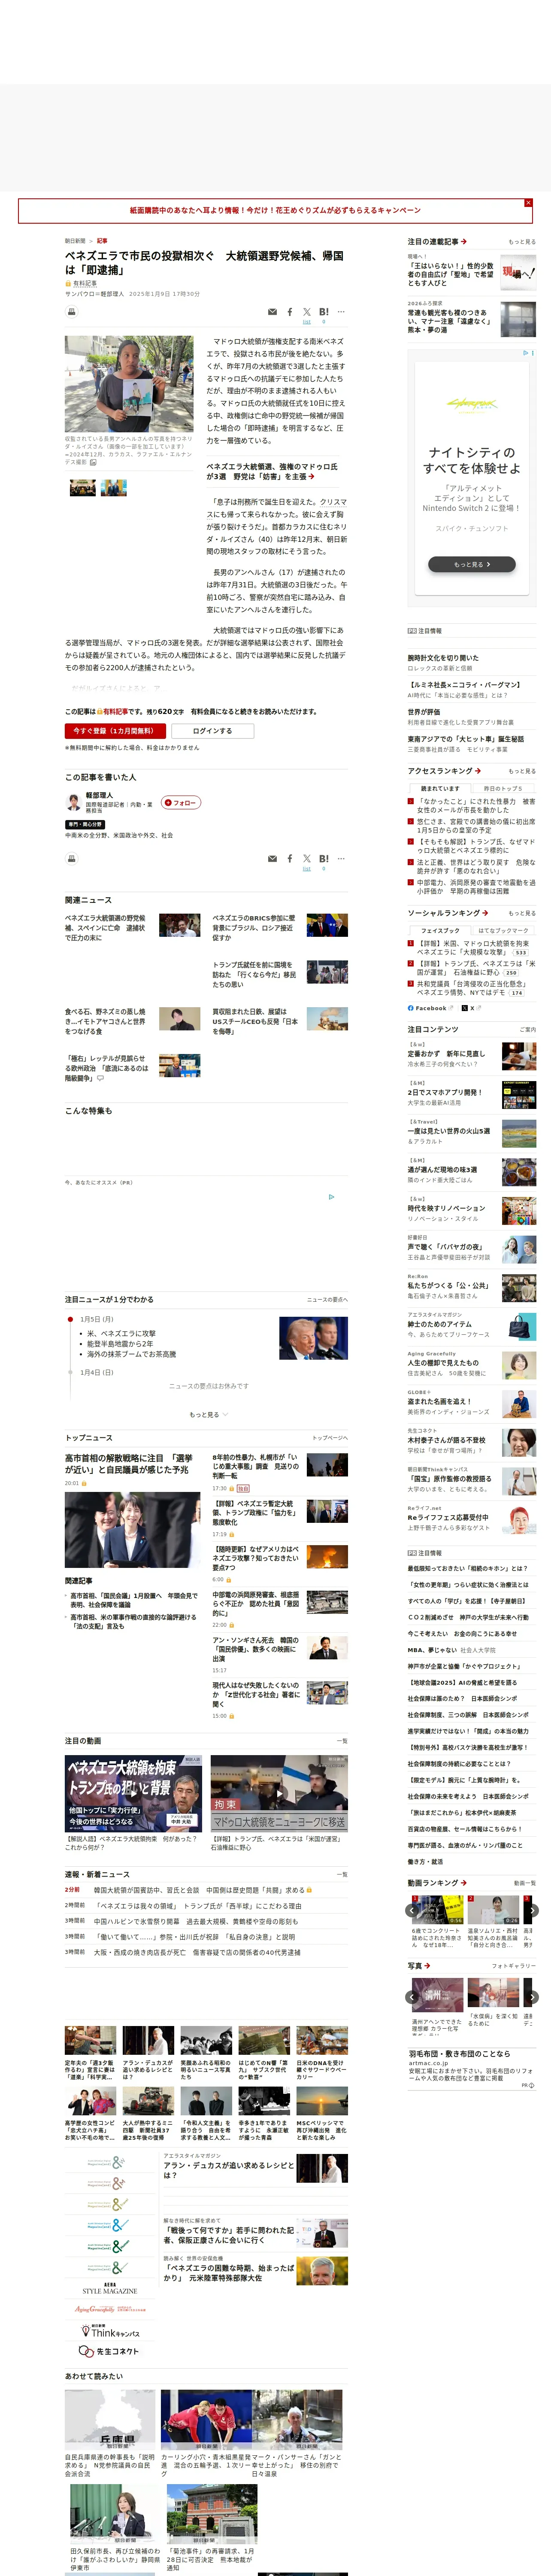Share the article on X from the top bar
The width and height of the screenshot is (551, 2576).
pos(307,312)
